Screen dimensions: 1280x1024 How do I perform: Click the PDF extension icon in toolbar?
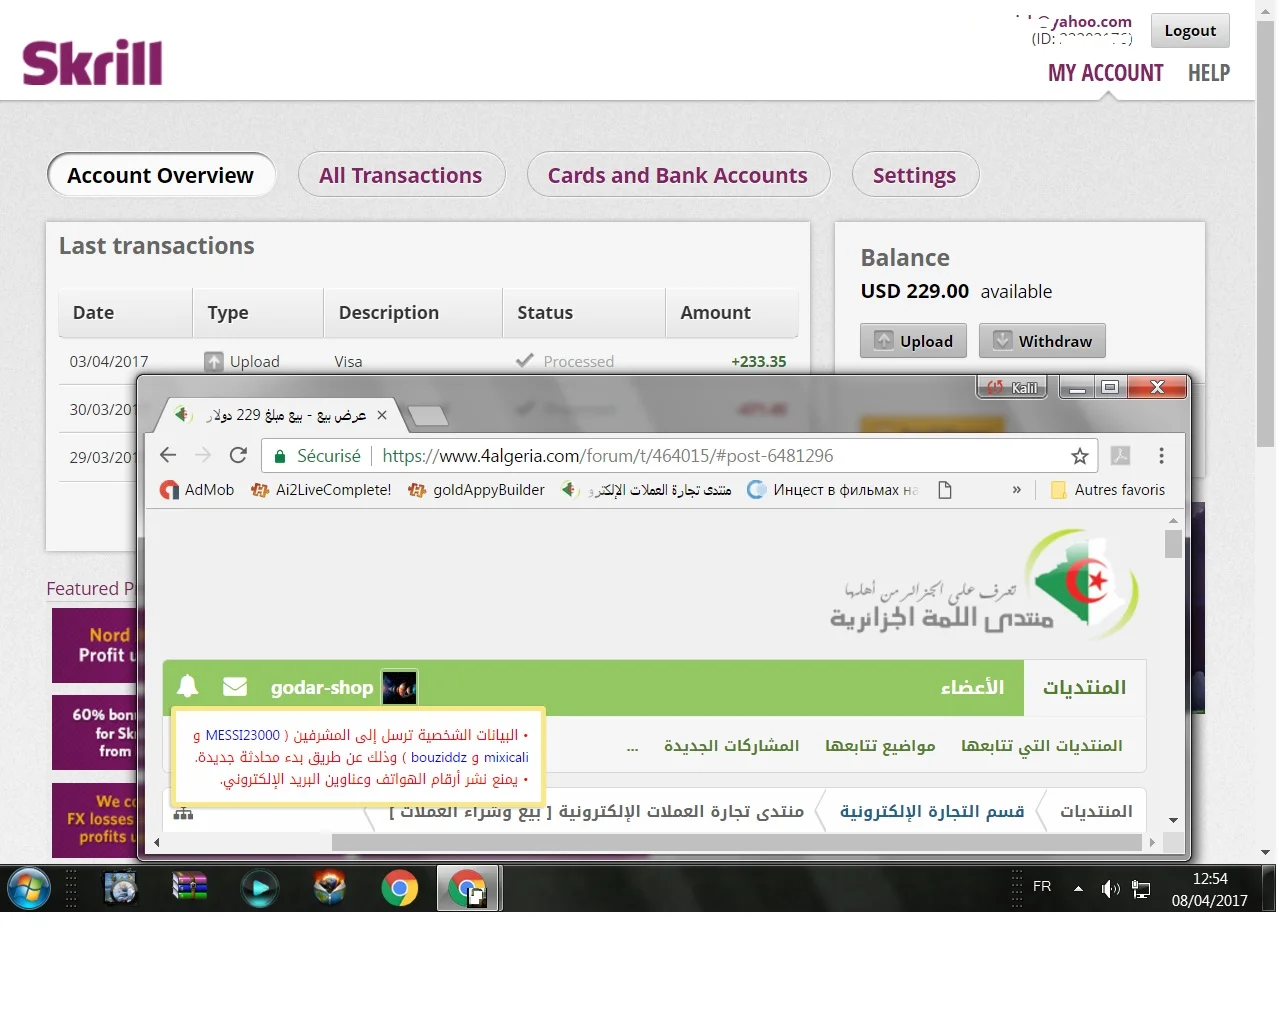1120,456
